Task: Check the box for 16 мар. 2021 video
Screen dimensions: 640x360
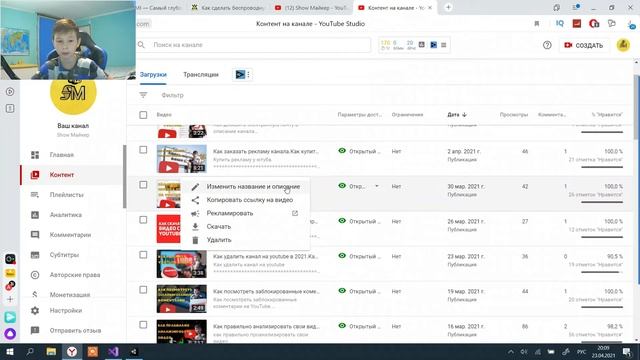Action: [143, 325]
